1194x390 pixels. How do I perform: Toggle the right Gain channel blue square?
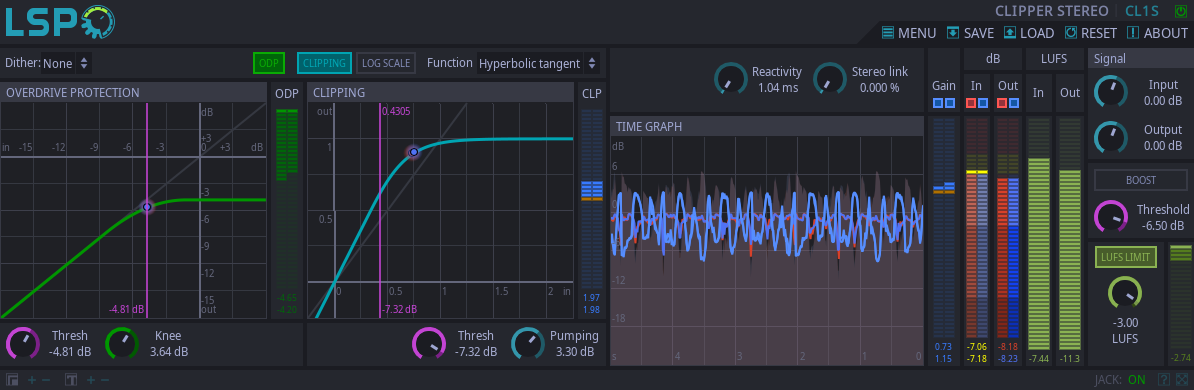click(x=950, y=103)
